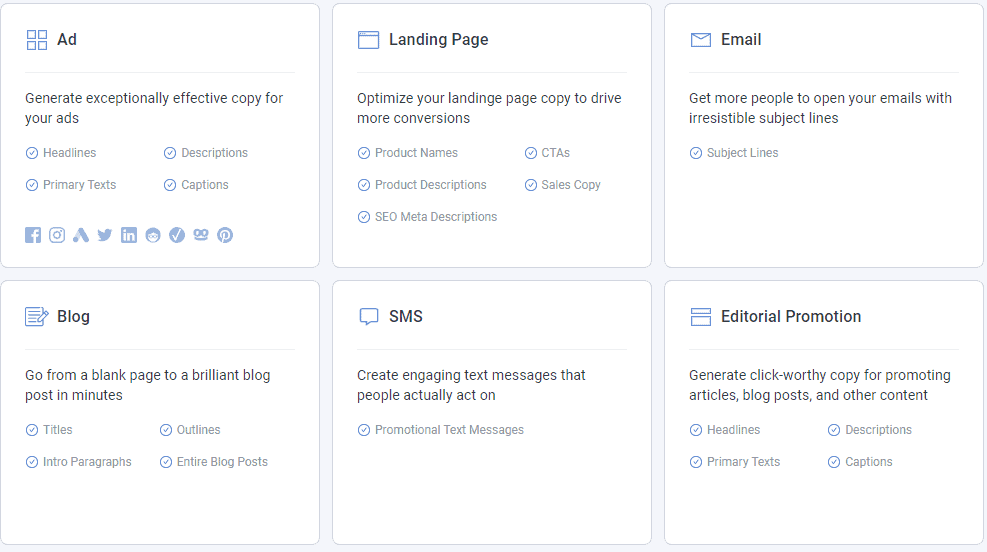
Task: Click the check icon beside CTAs
Action: pyautogui.click(x=531, y=153)
